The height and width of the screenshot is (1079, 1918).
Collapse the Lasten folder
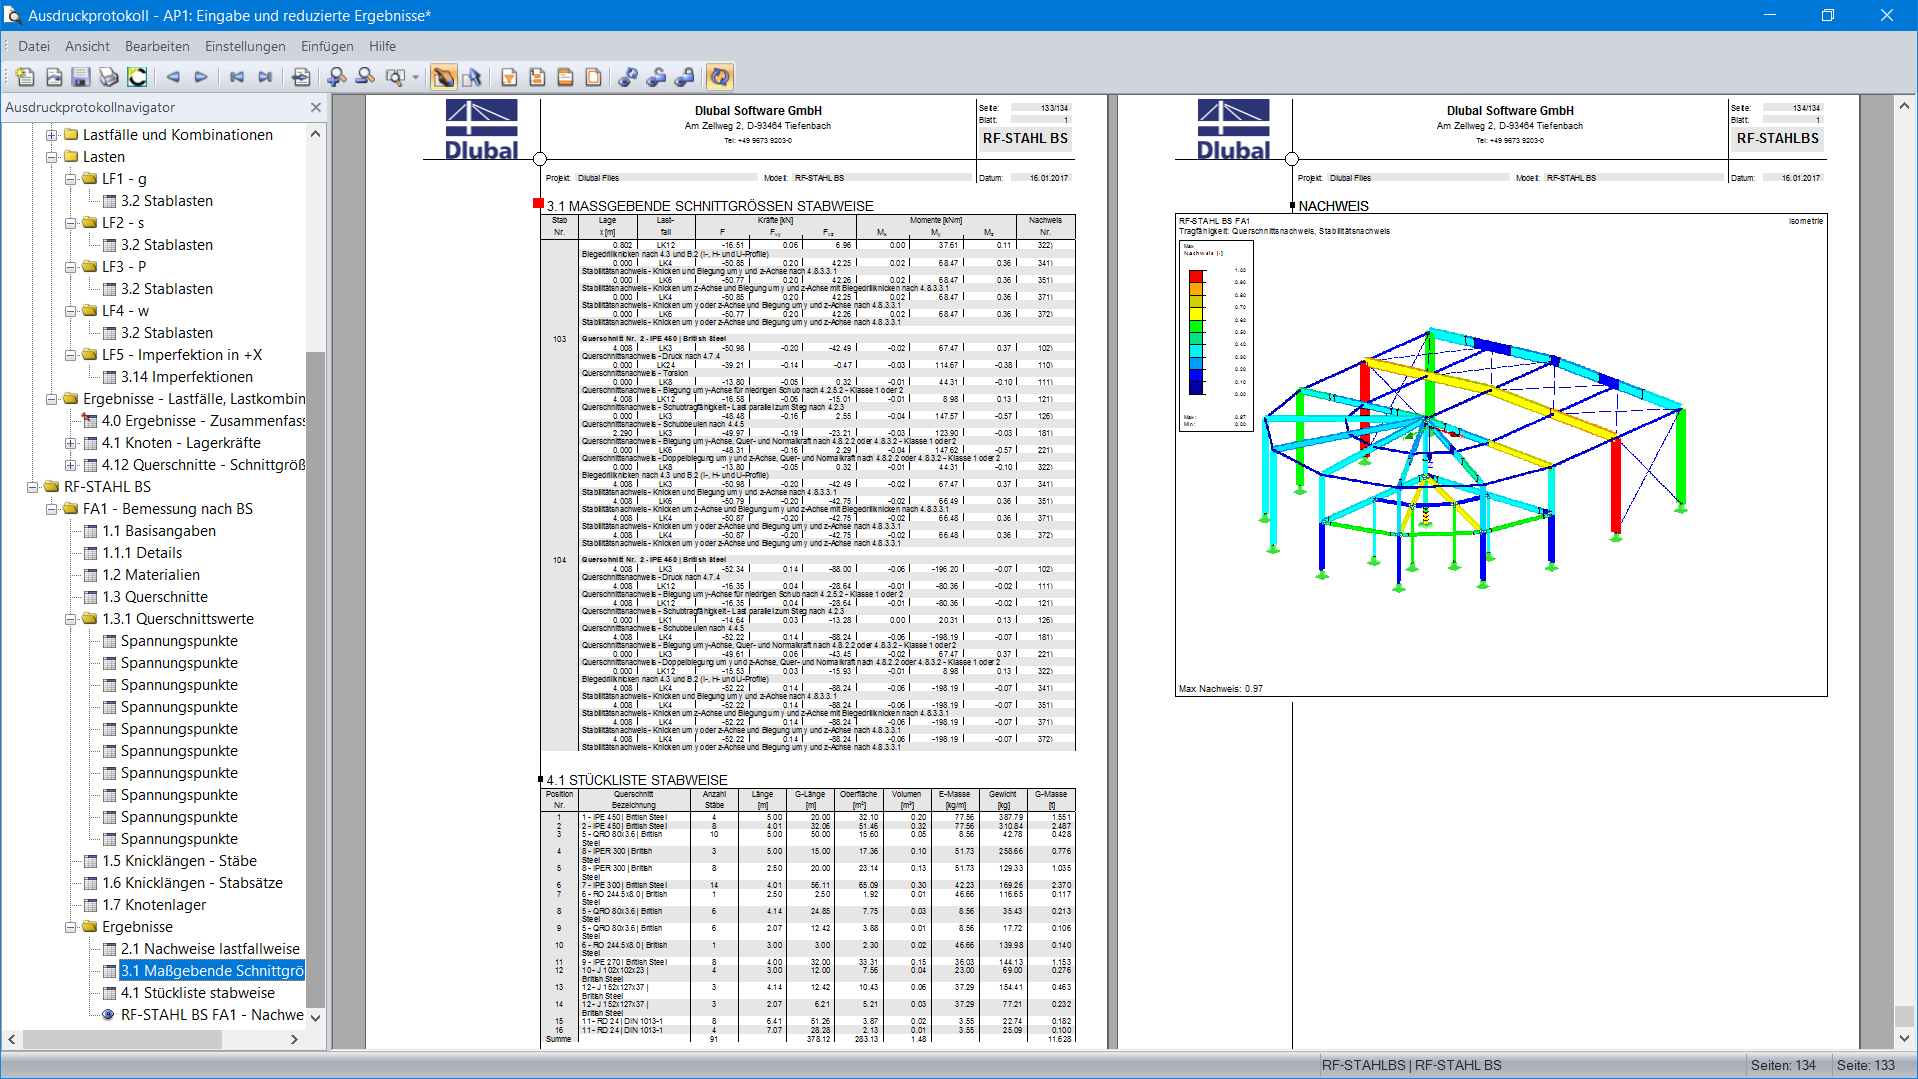51,157
